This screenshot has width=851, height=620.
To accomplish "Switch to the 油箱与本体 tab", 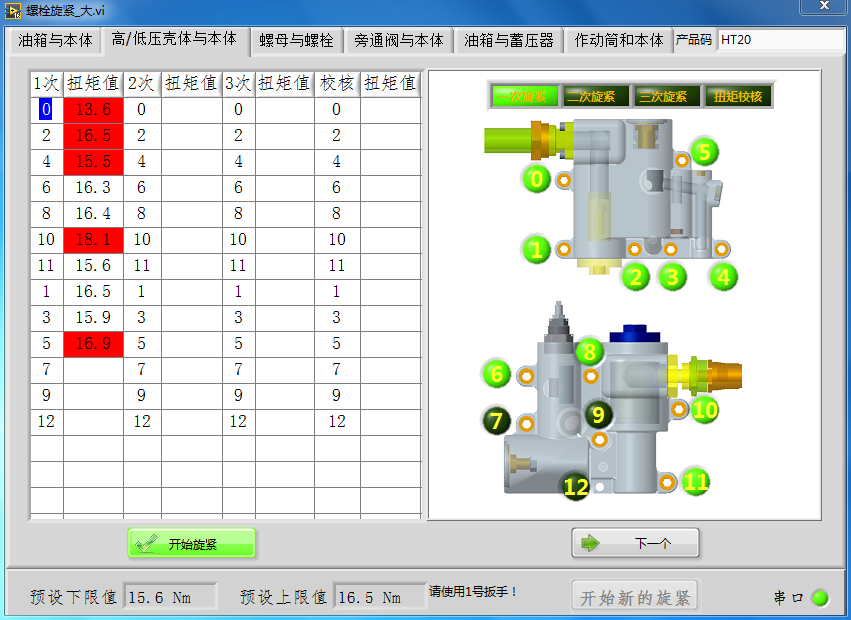I will click(x=55, y=41).
